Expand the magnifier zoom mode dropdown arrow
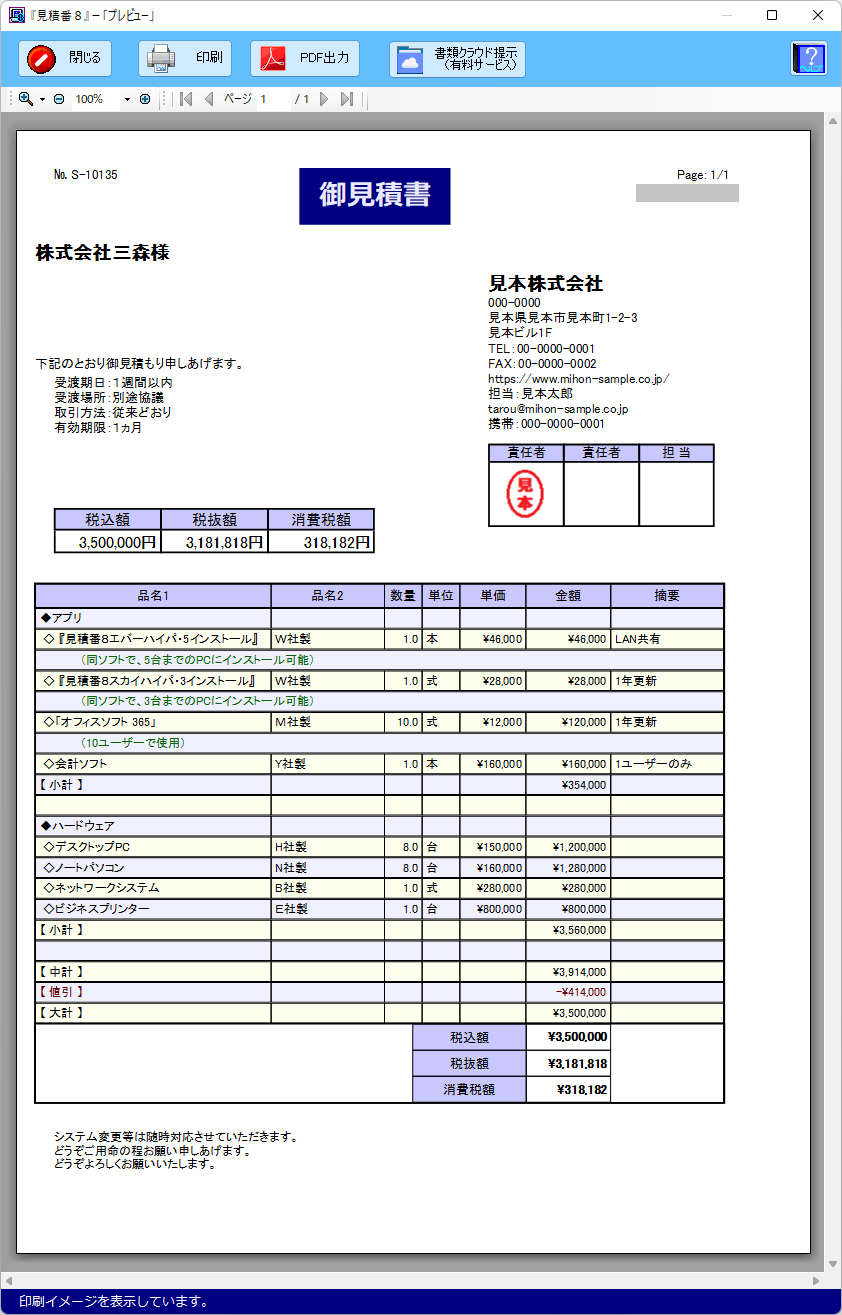The height and width of the screenshot is (1315, 842). [x=42, y=100]
